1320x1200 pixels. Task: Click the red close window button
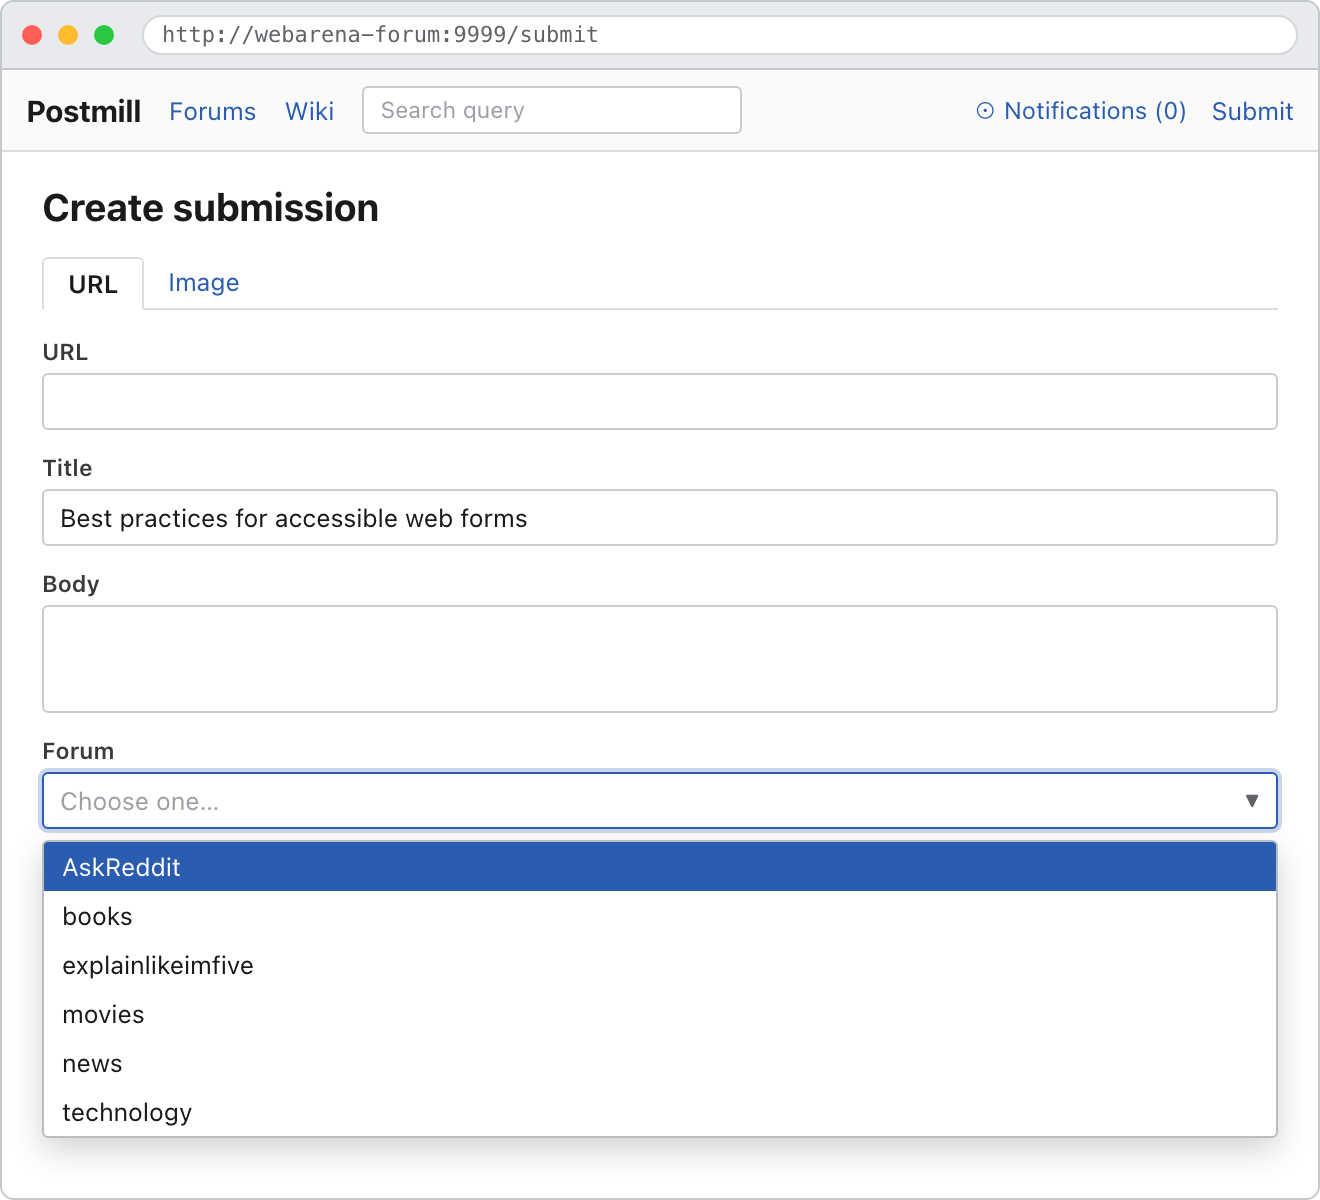pos(32,35)
